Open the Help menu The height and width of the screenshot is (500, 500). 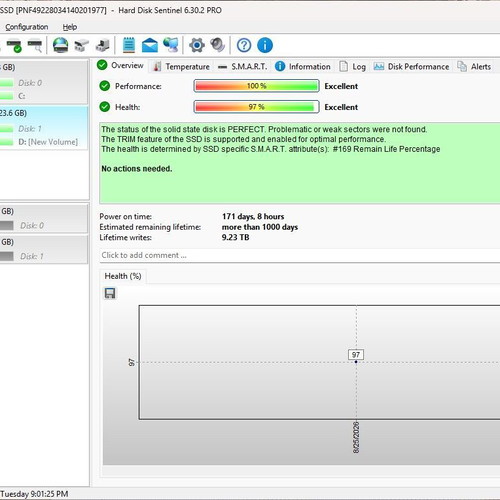point(70,27)
